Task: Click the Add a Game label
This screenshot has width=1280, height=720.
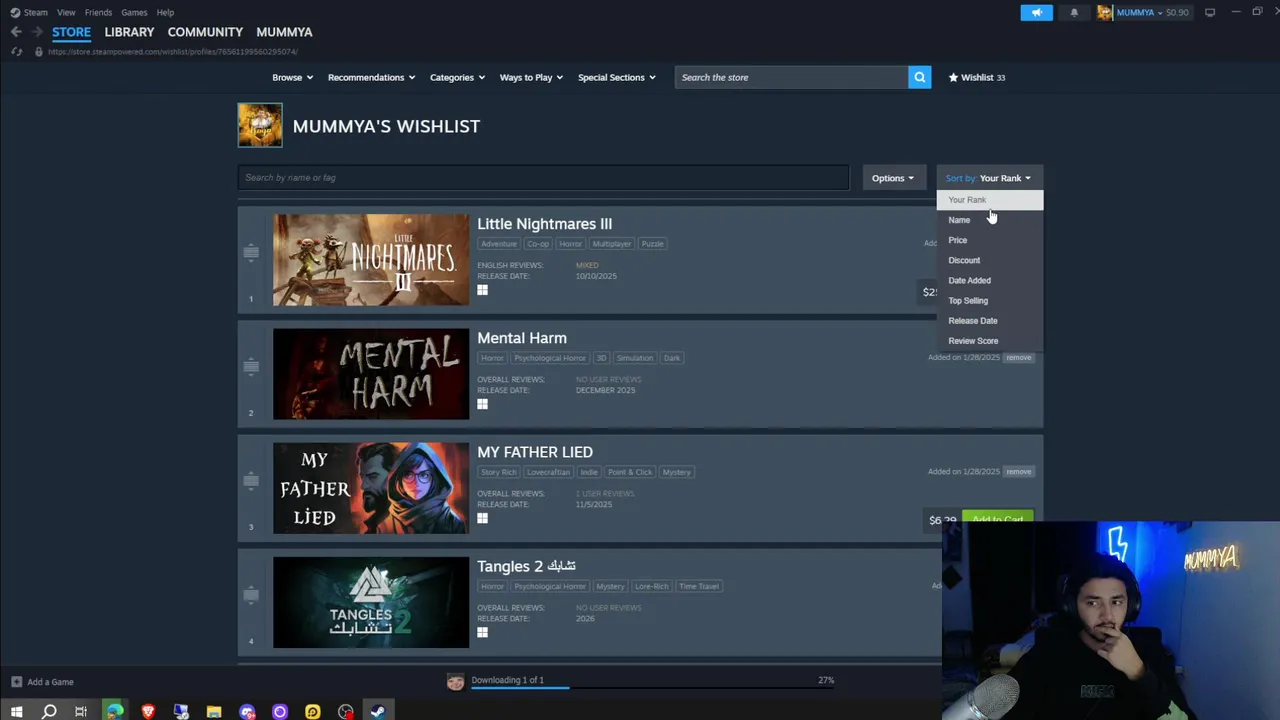Action: (x=50, y=682)
